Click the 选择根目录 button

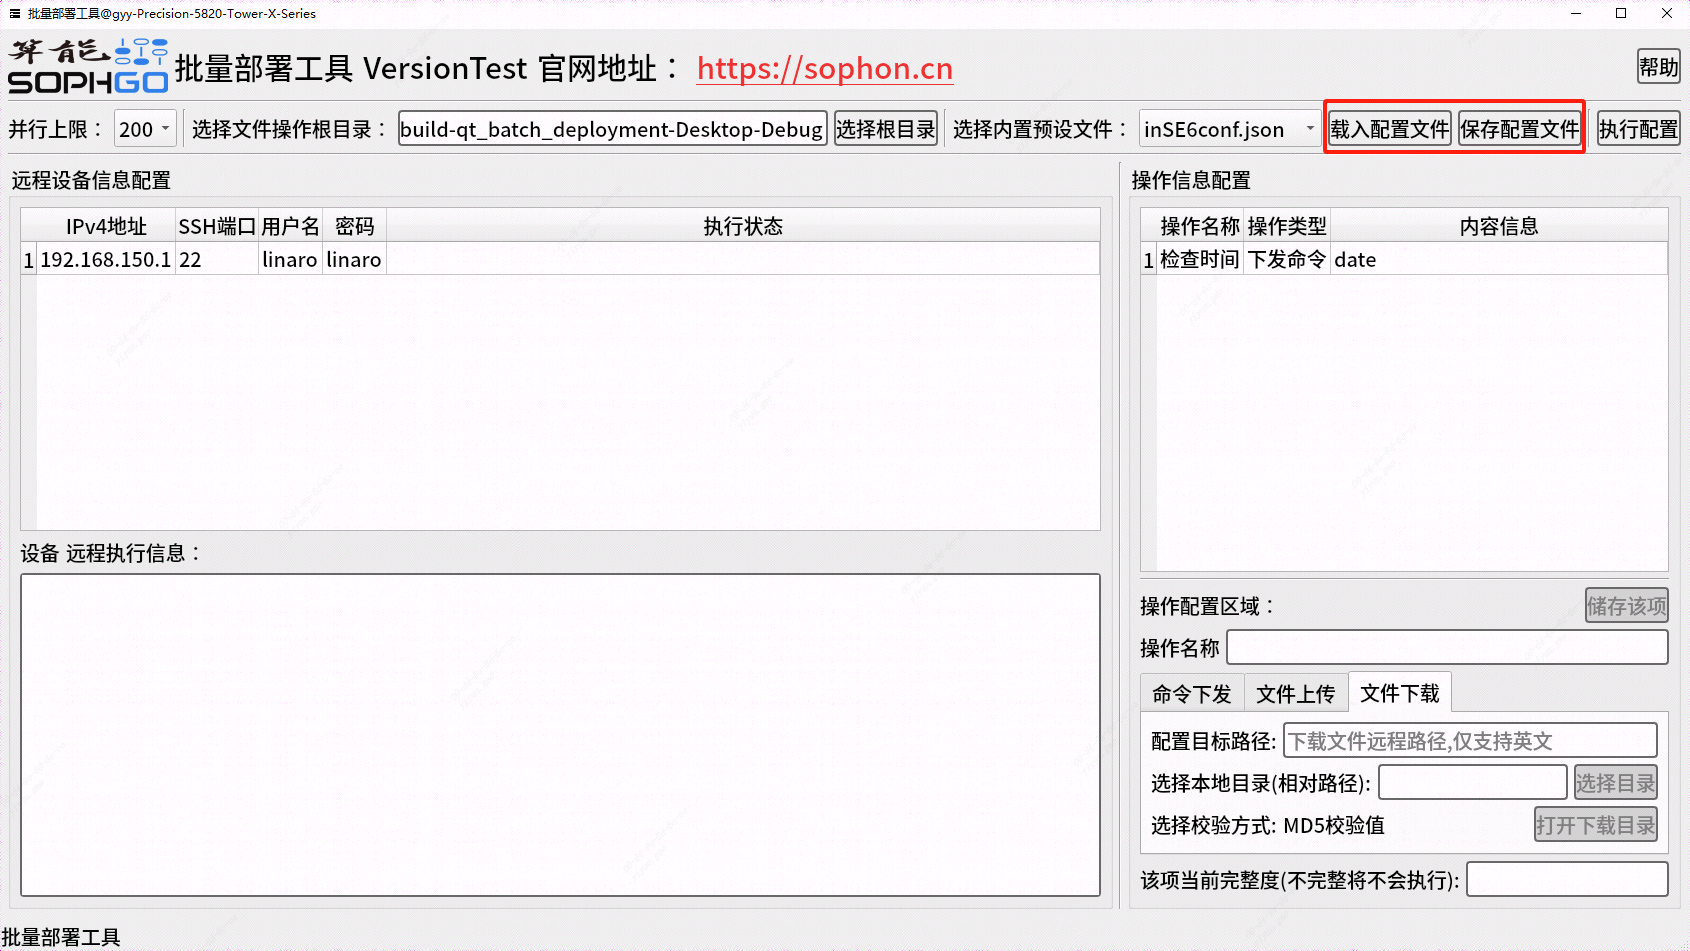(x=885, y=129)
